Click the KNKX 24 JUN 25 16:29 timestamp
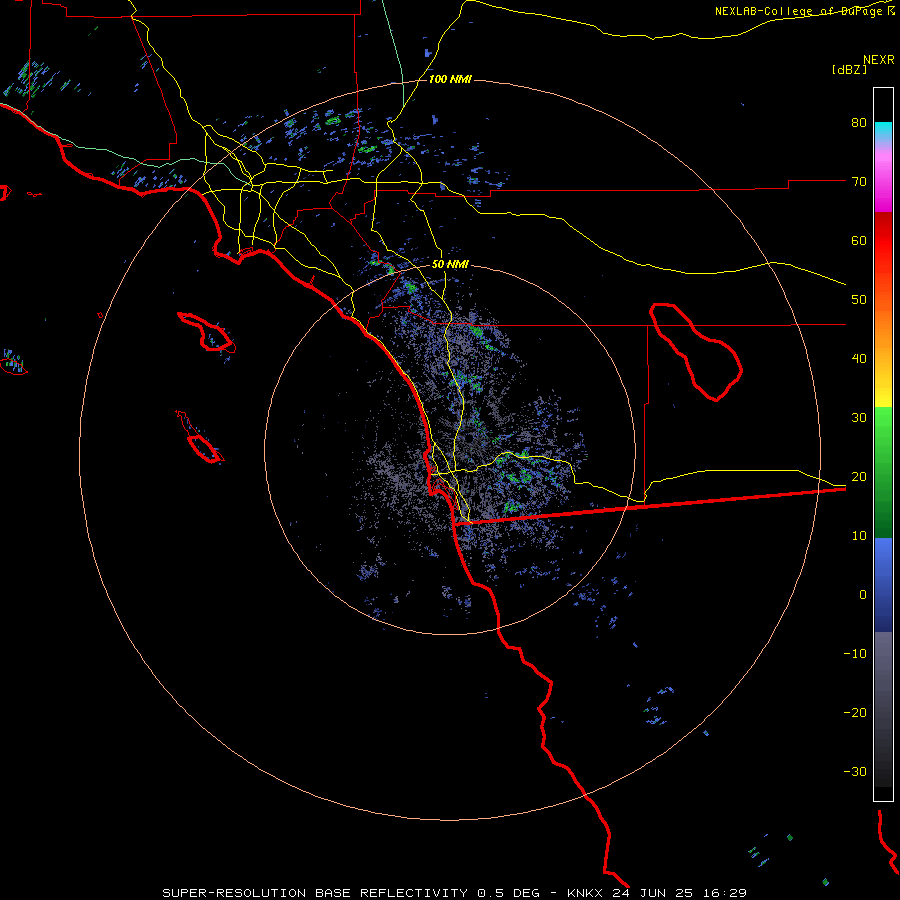This screenshot has height=900, width=900. (657, 893)
